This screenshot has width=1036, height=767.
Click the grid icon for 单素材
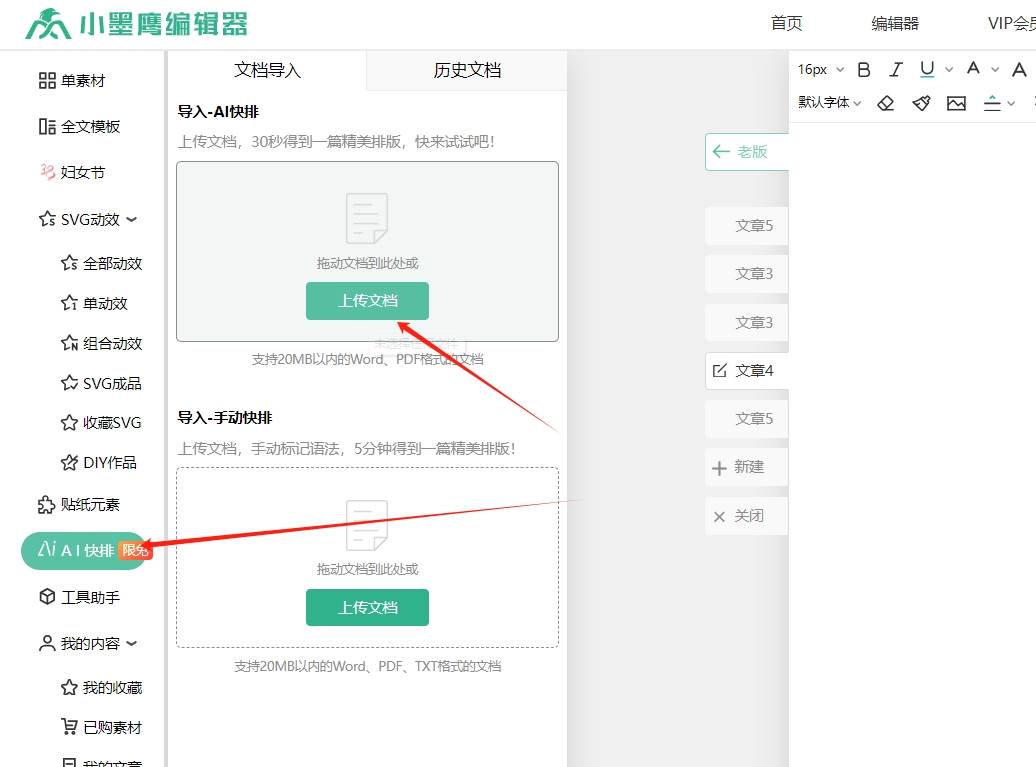pyautogui.click(x=47, y=81)
